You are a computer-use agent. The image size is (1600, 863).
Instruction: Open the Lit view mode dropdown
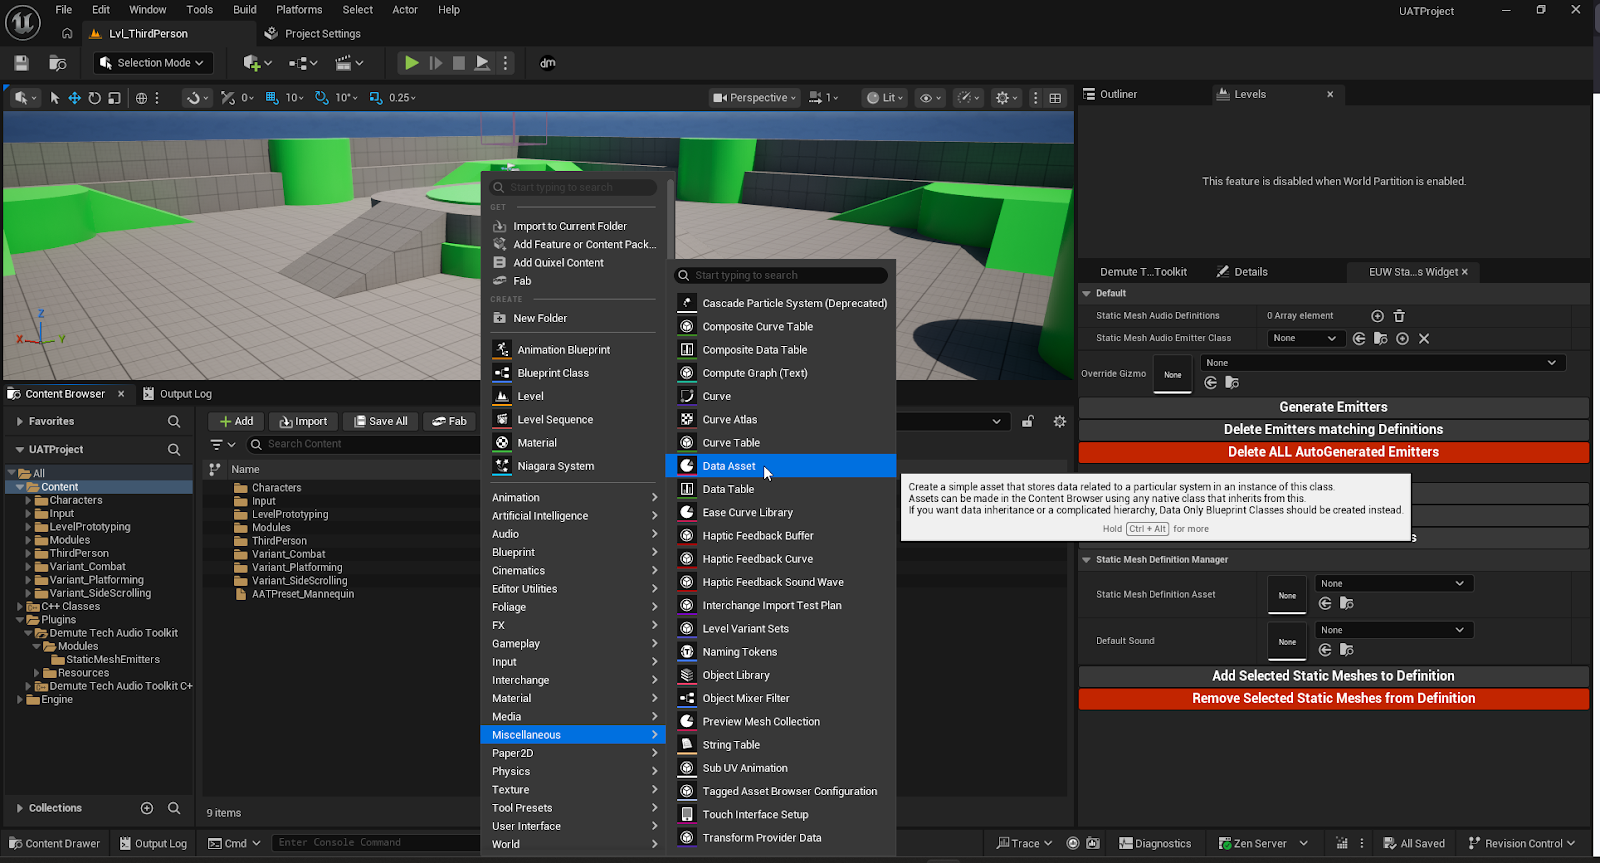[885, 98]
